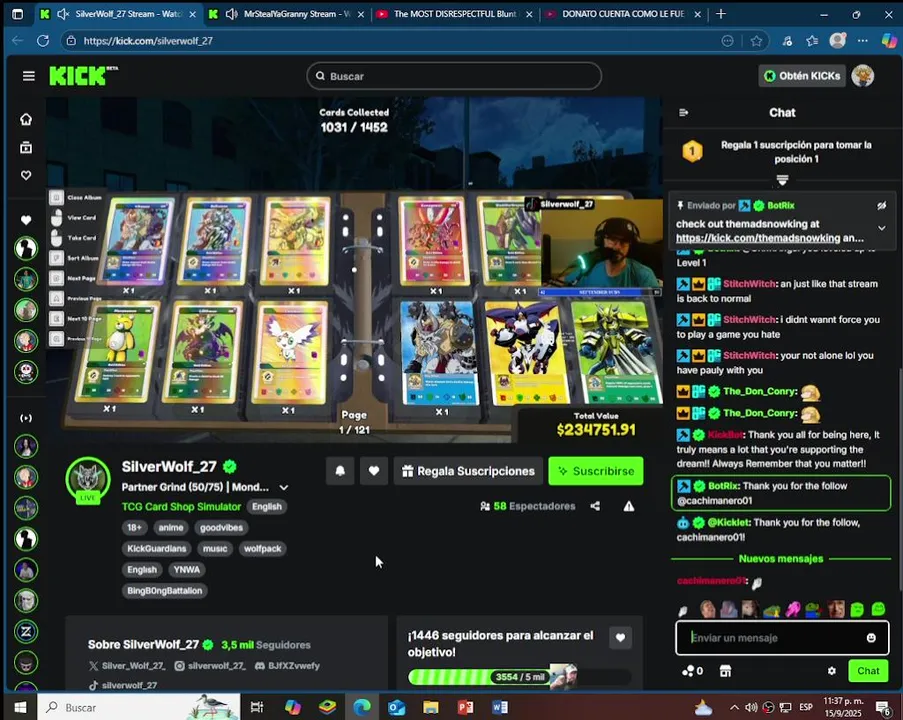Screen dimensions: 903x720
Task: Toggle follow heart next to bell
Action: pos(374,471)
